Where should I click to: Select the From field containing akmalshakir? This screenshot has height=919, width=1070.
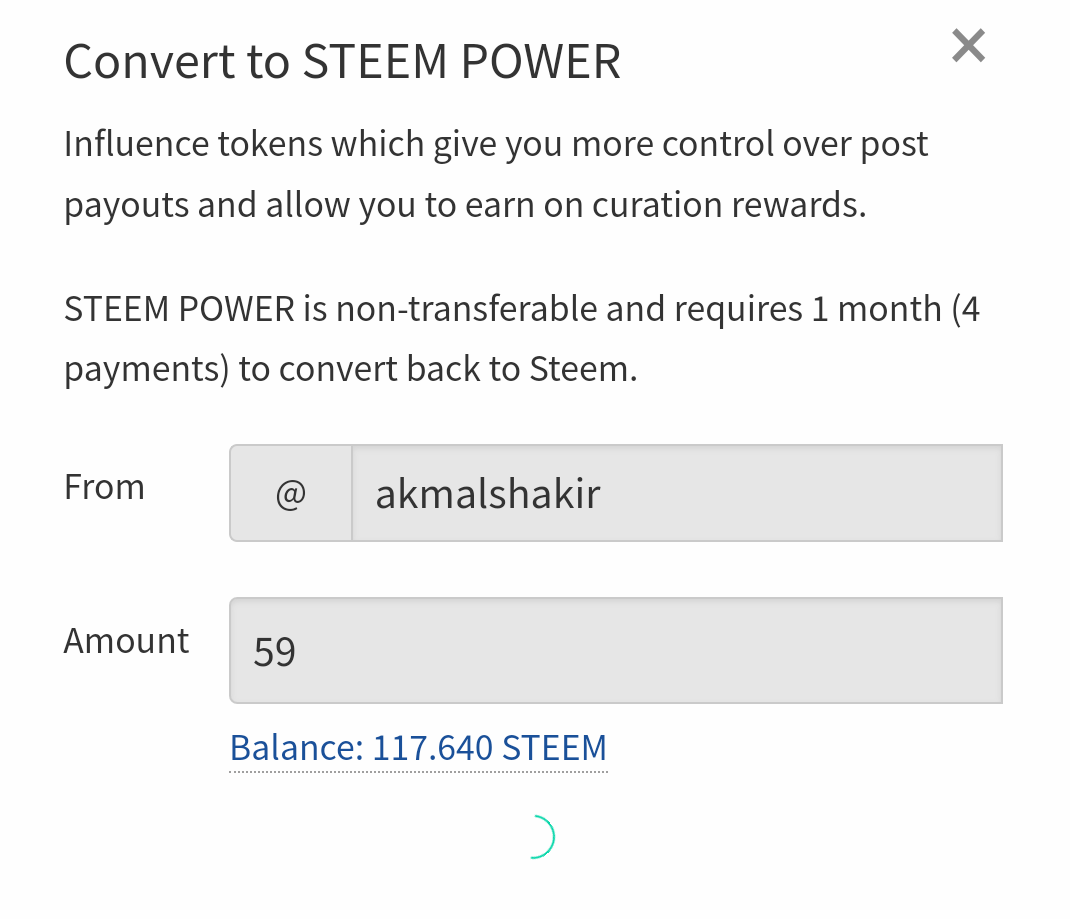pos(676,494)
